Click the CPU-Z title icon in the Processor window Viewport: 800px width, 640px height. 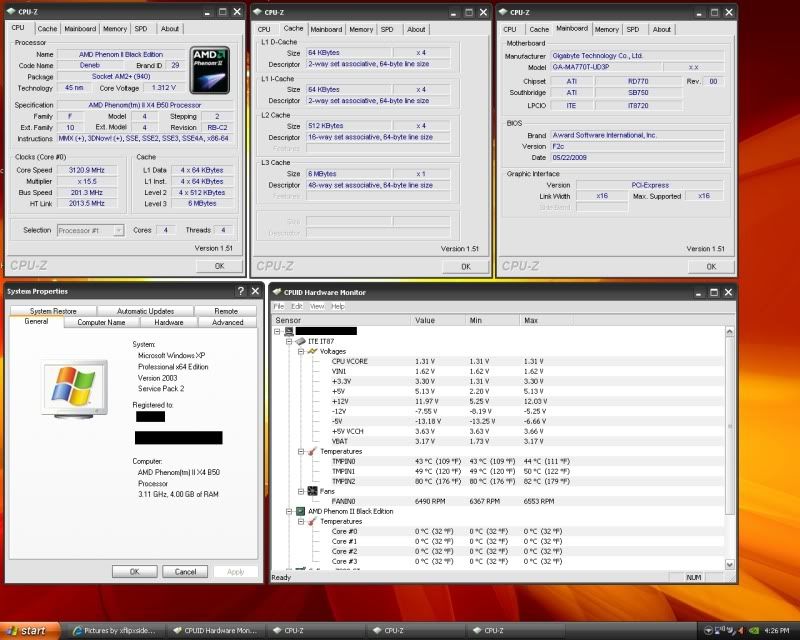click(11, 11)
